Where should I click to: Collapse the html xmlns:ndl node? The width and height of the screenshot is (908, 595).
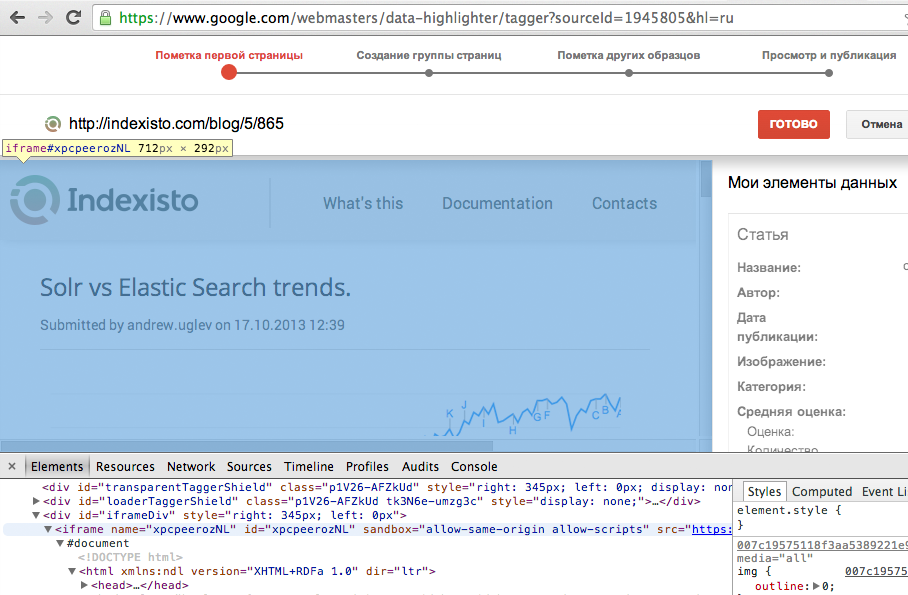click(x=72, y=571)
